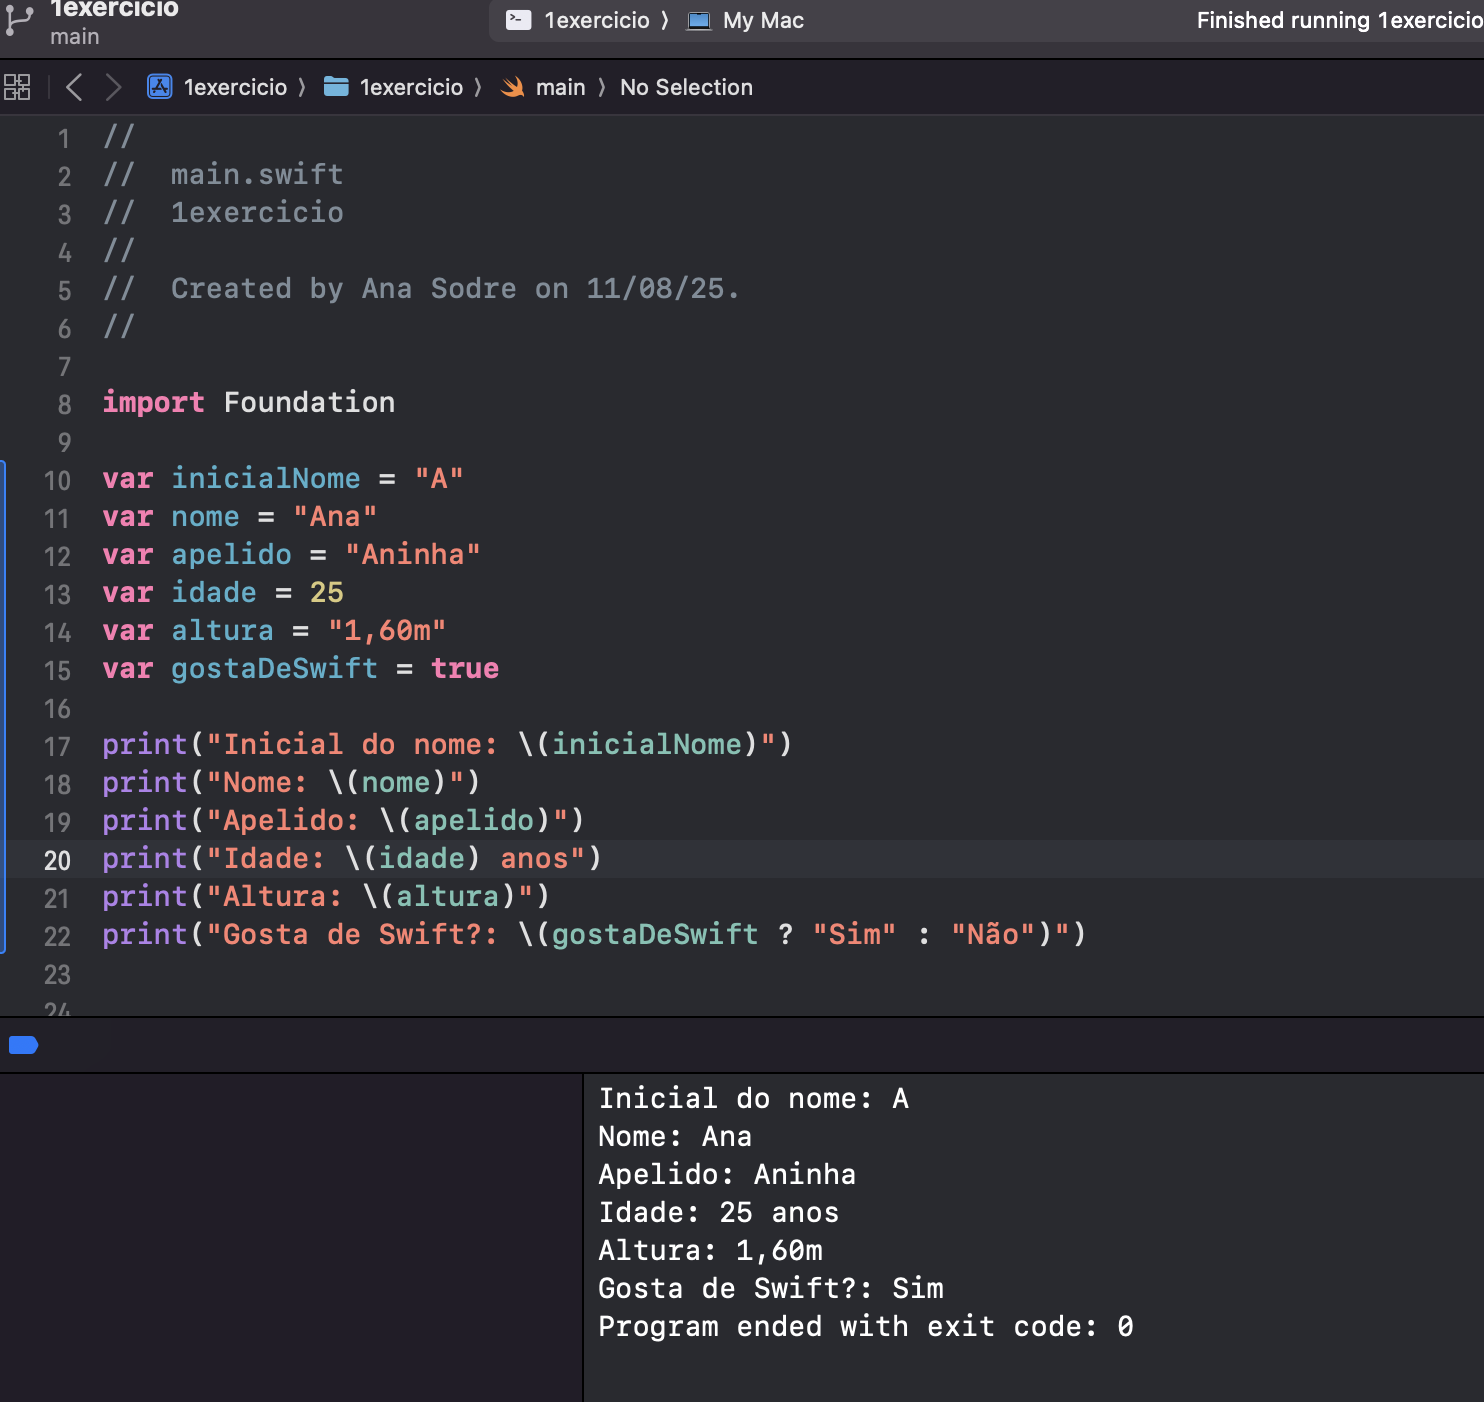Click line number 17 in the gutter

(x=57, y=746)
